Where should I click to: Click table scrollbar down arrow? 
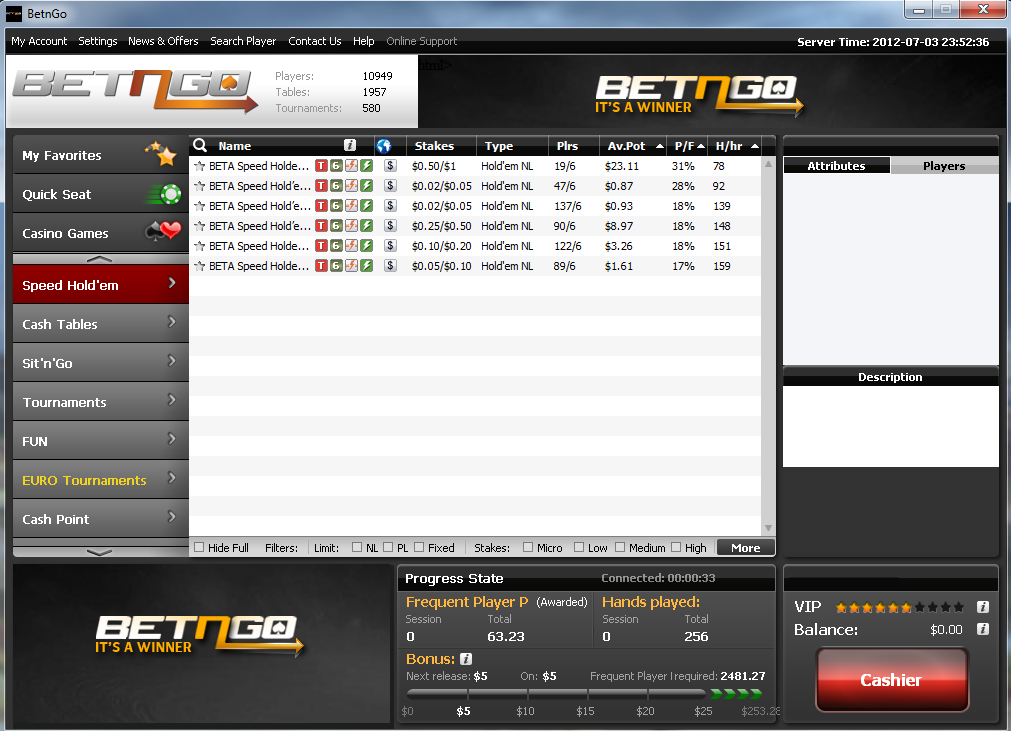tap(768, 528)
